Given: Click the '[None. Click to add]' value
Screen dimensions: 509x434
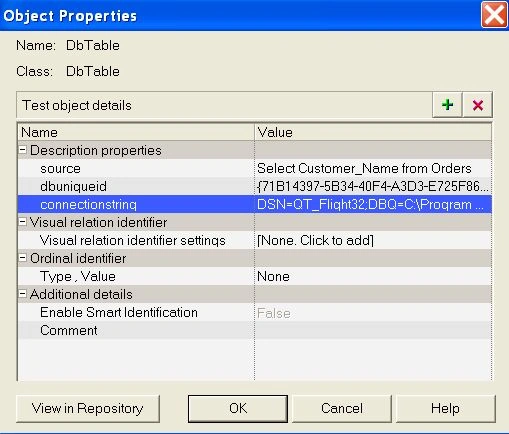Looking at the screenshot, I should 315,240.
